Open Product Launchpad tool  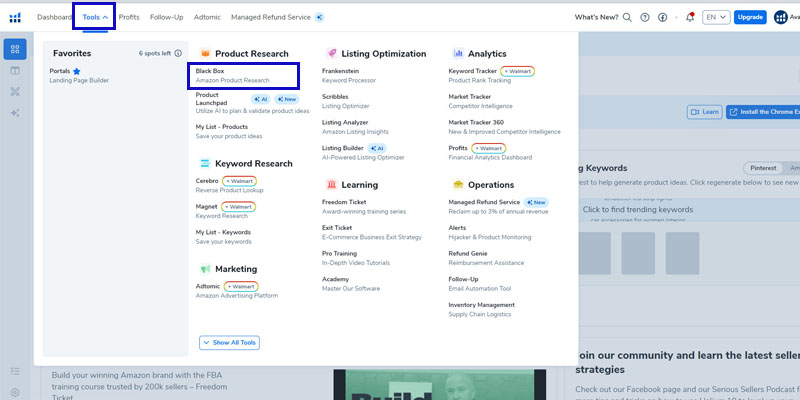pyautogui.click(x=252, y=103)
